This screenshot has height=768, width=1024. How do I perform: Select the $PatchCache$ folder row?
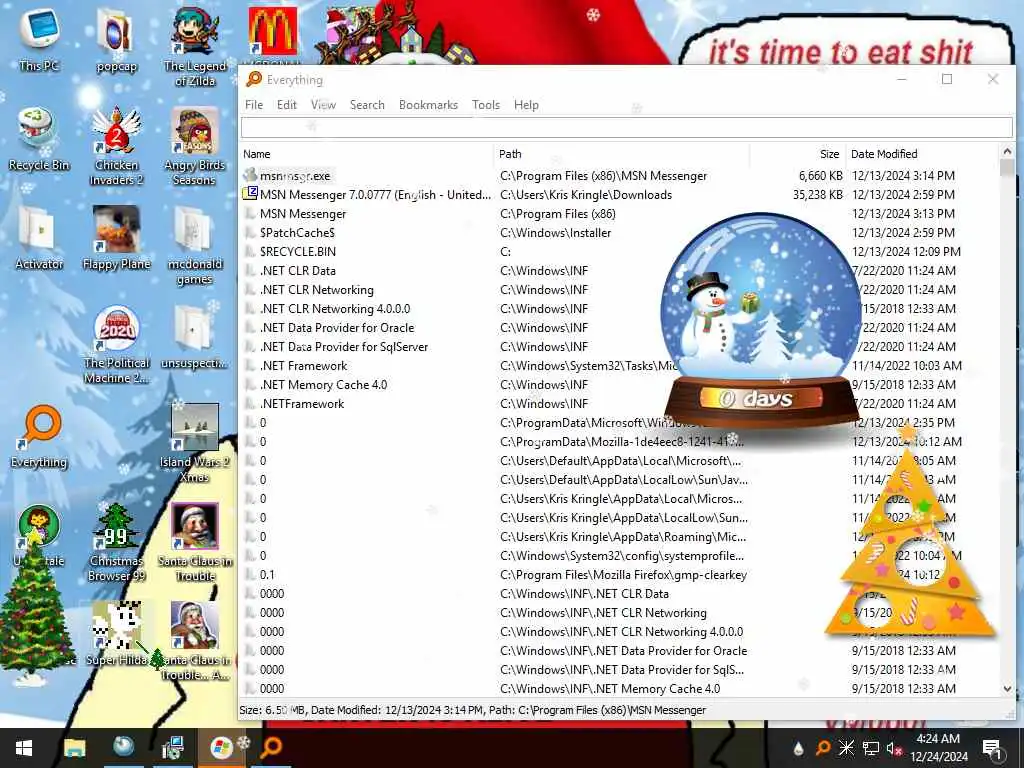pyautogui.click(x=620, y=232)
